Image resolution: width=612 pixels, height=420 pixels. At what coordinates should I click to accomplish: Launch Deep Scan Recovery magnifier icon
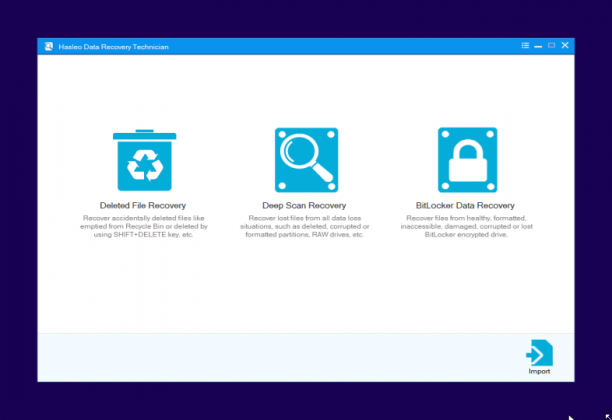(x=306, y=160)
